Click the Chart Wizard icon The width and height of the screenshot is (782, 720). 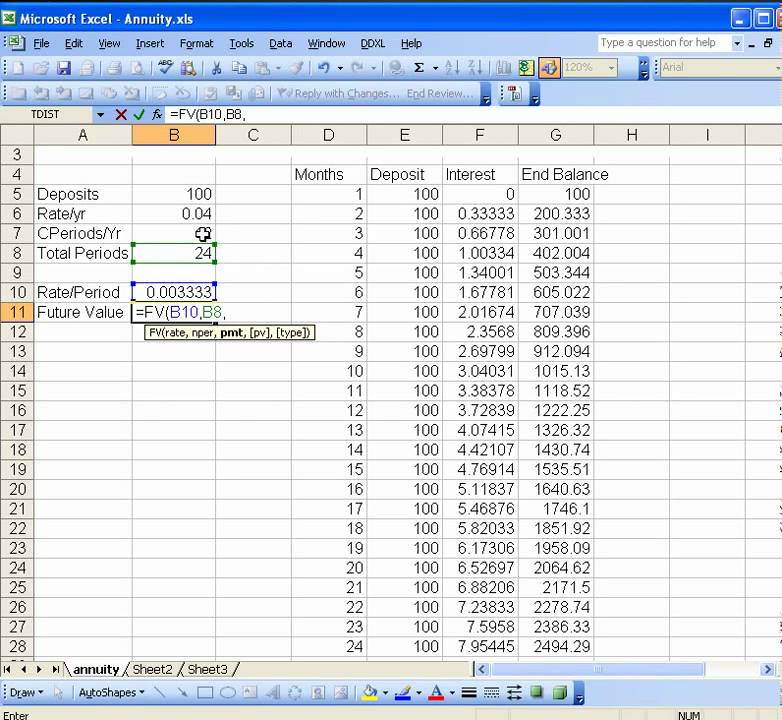503,68
